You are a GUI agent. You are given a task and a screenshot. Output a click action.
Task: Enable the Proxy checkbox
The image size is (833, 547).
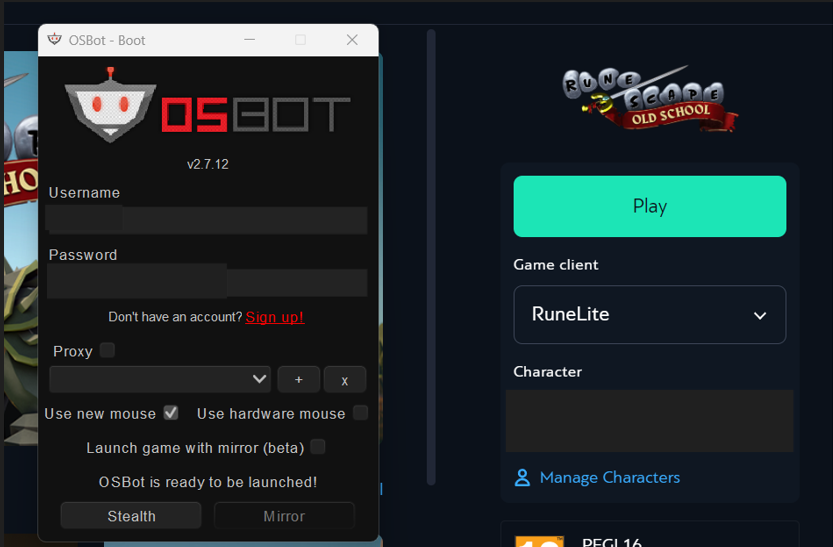click(x=107, y=351)
